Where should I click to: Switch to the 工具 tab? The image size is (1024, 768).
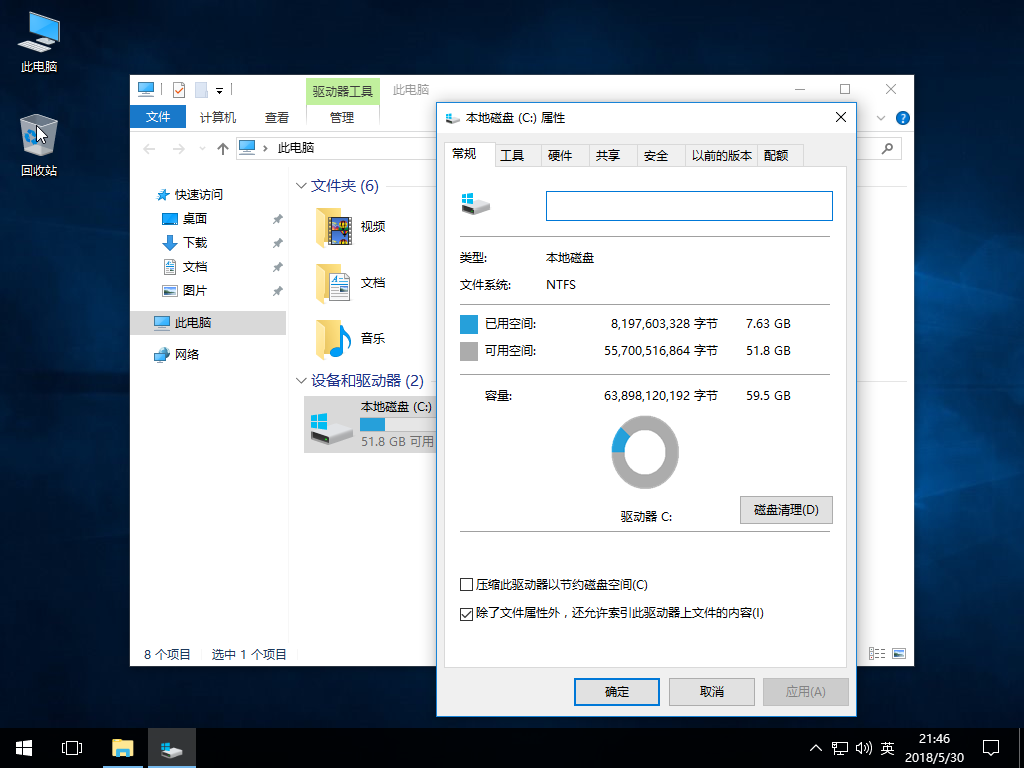pyautogui.click(x=512, y=155)
